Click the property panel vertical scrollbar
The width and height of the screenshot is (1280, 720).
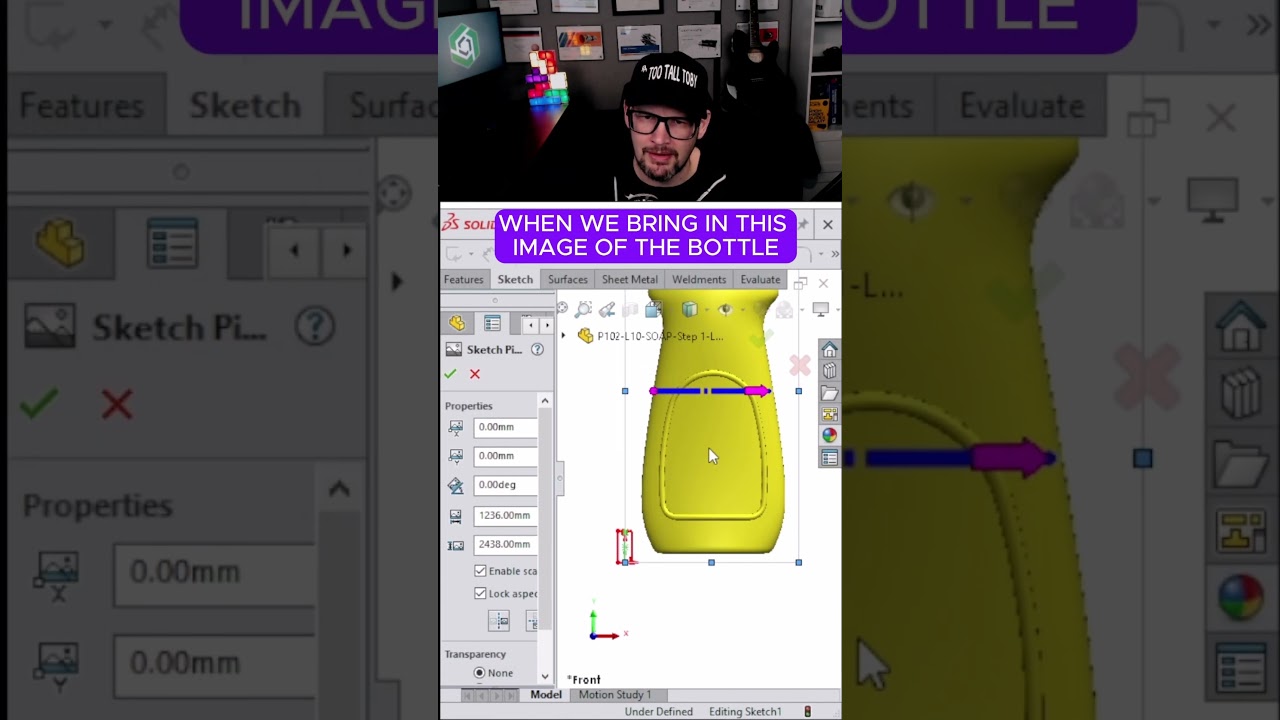click(545, 520)
